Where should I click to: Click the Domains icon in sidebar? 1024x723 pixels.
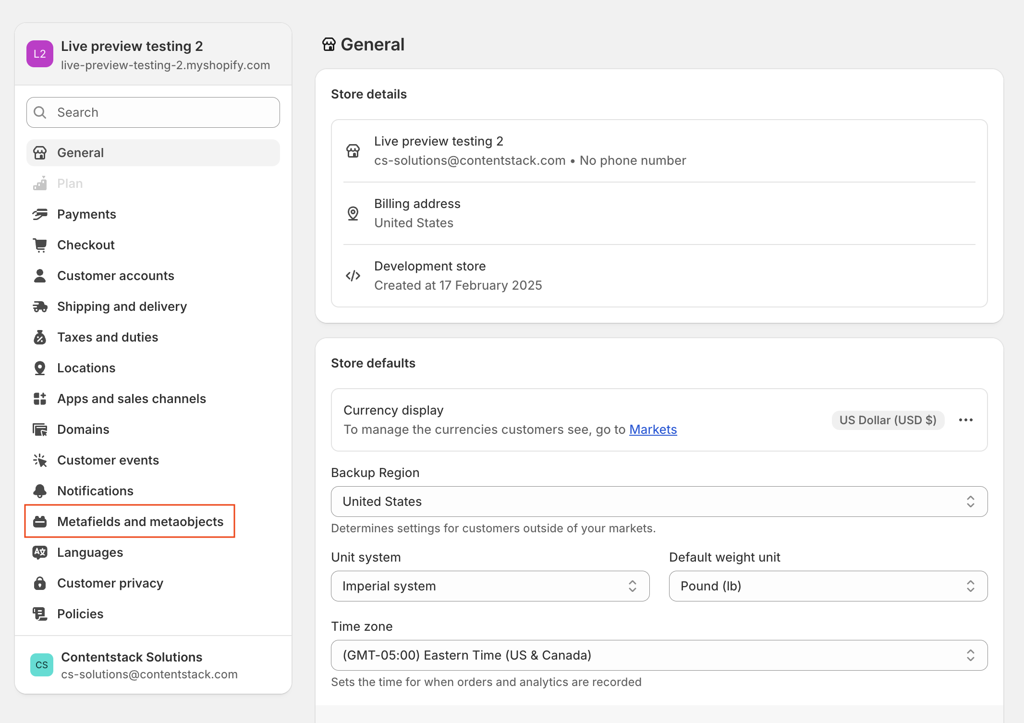40,430
